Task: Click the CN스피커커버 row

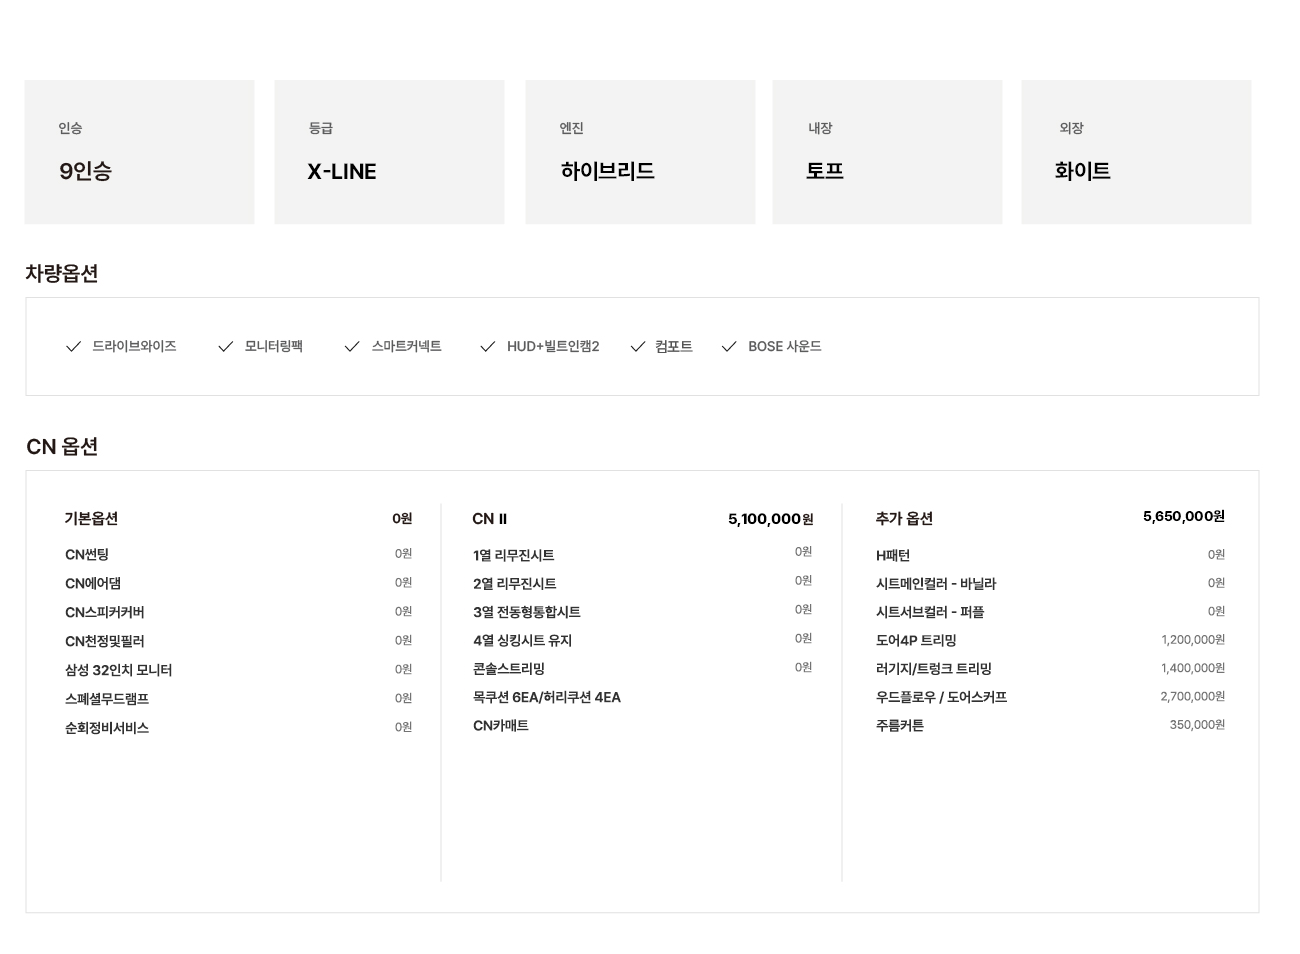Action: click(238, 612)
